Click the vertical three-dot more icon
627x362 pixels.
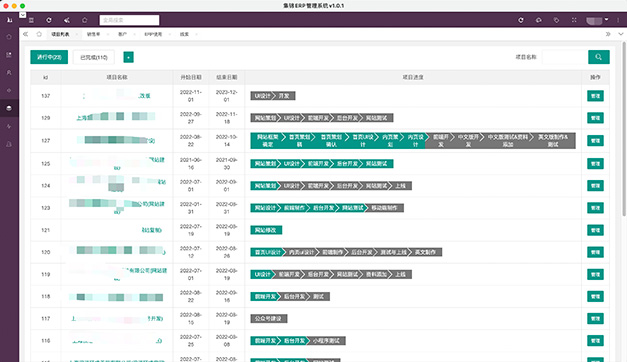point(618,20)
